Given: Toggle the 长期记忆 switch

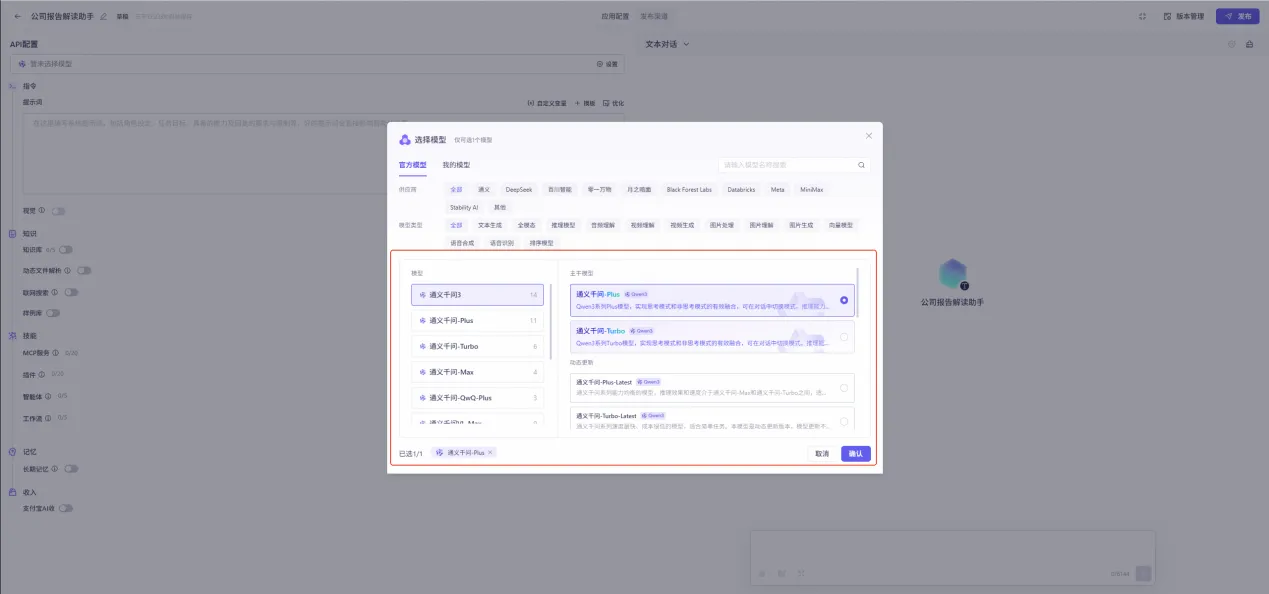Looking at the screenshot, I should (71, 469).
